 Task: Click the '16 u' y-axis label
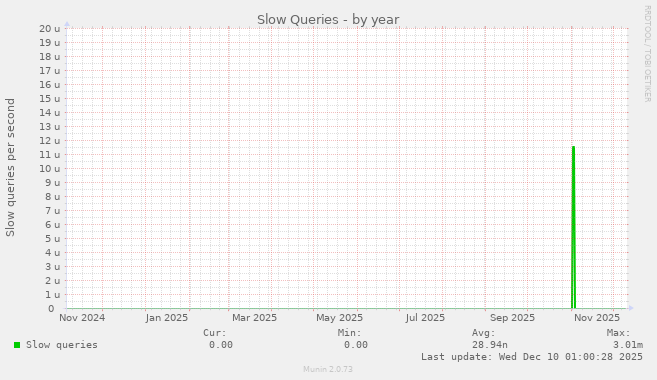pyautogui.click(x=50, y=85)
